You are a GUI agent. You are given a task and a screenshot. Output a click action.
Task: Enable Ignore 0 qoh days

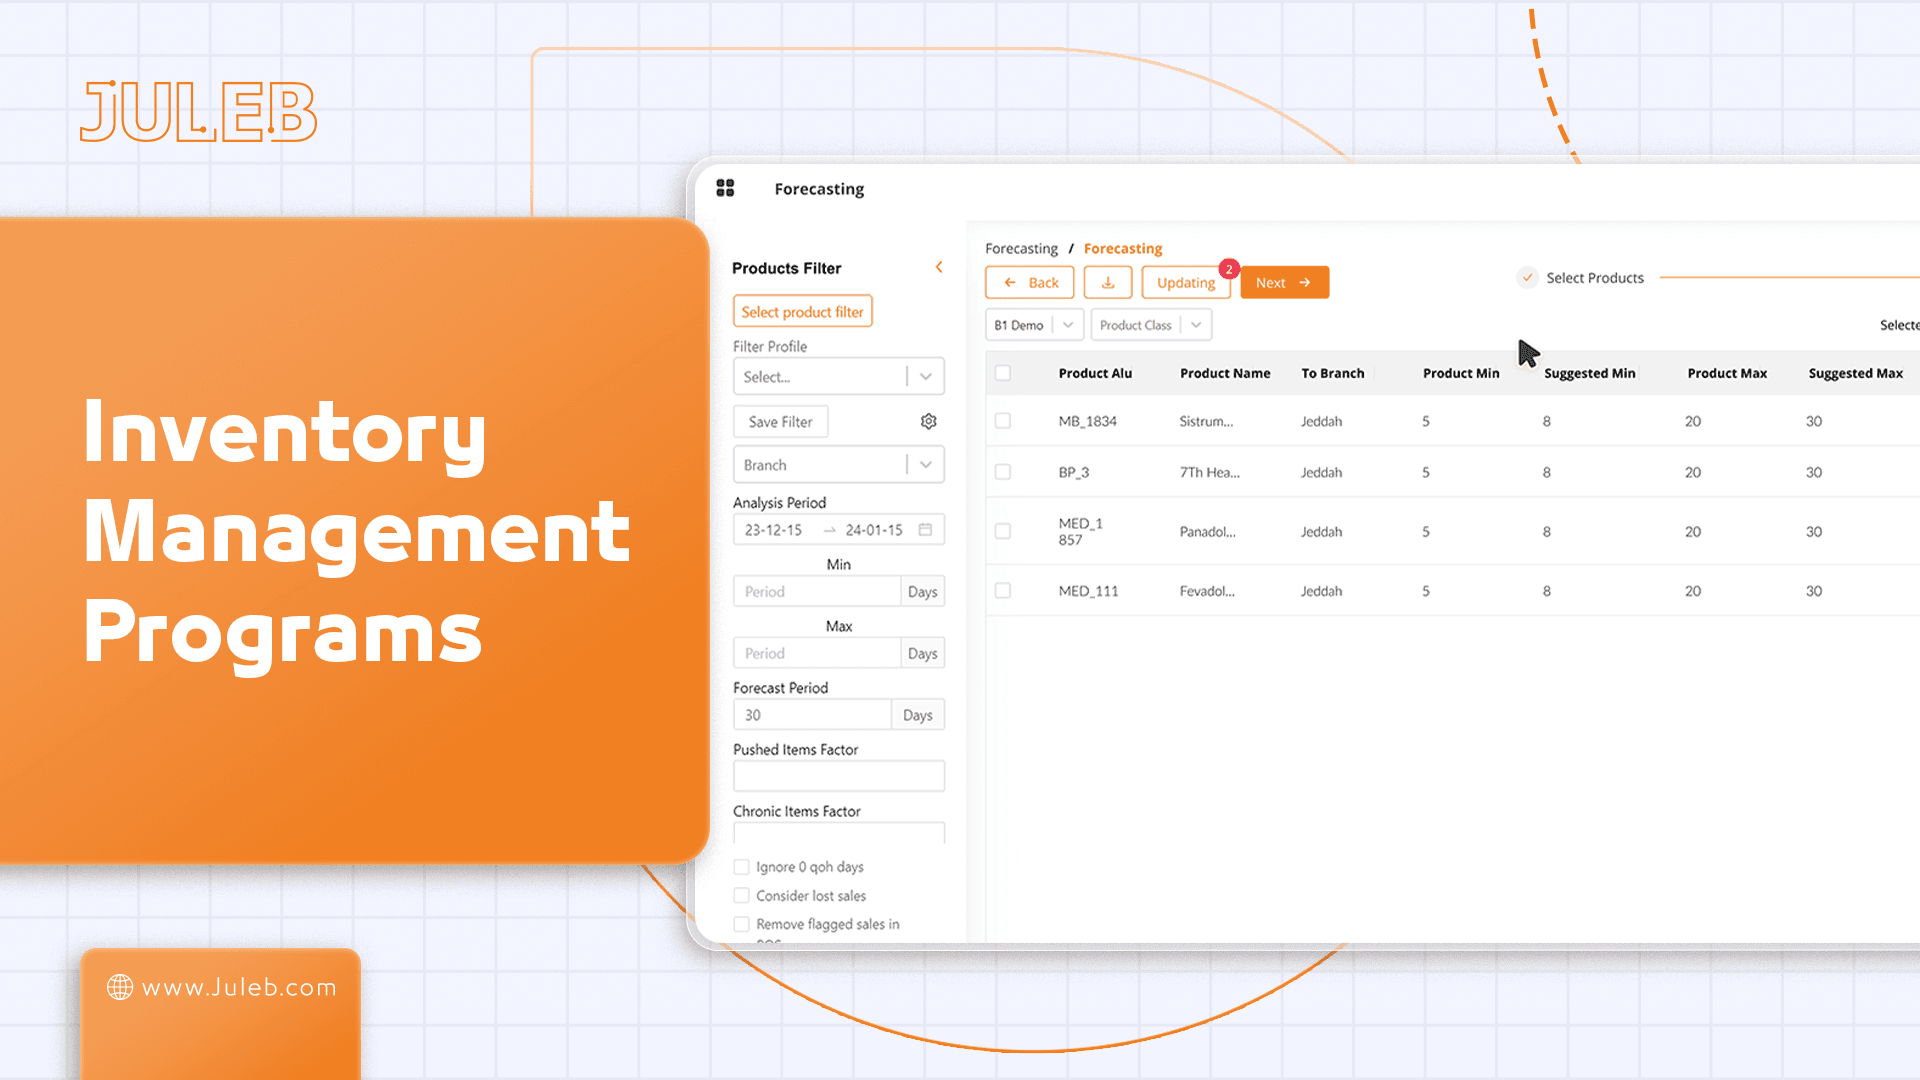[x=742, y=867]
